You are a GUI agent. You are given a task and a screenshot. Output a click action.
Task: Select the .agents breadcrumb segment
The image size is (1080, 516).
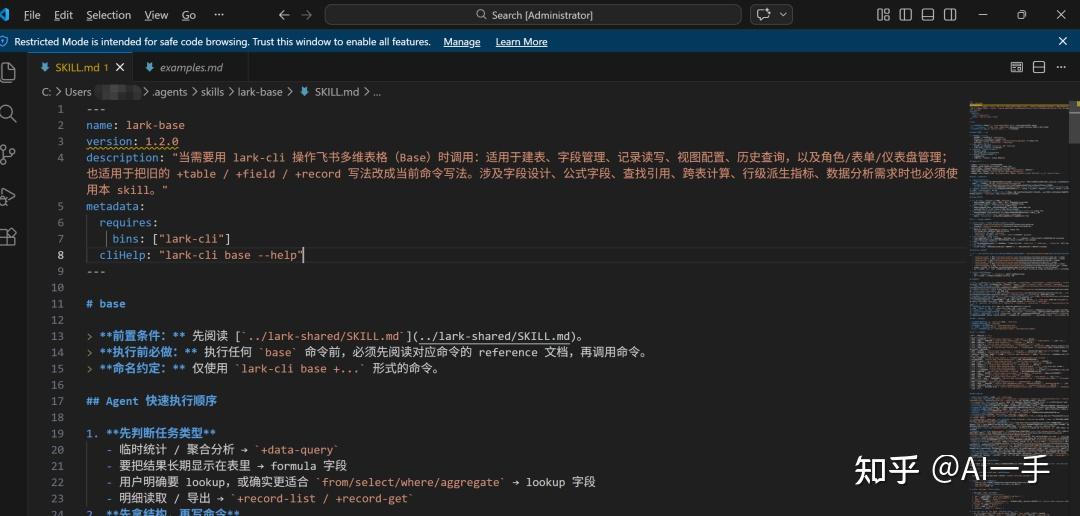click(169, 92)
